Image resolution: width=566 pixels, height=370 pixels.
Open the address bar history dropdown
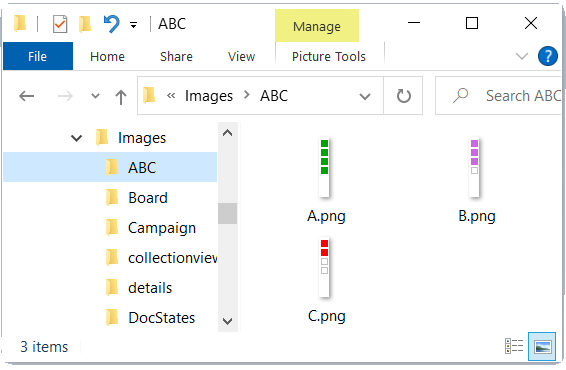[x=365, y=96]
